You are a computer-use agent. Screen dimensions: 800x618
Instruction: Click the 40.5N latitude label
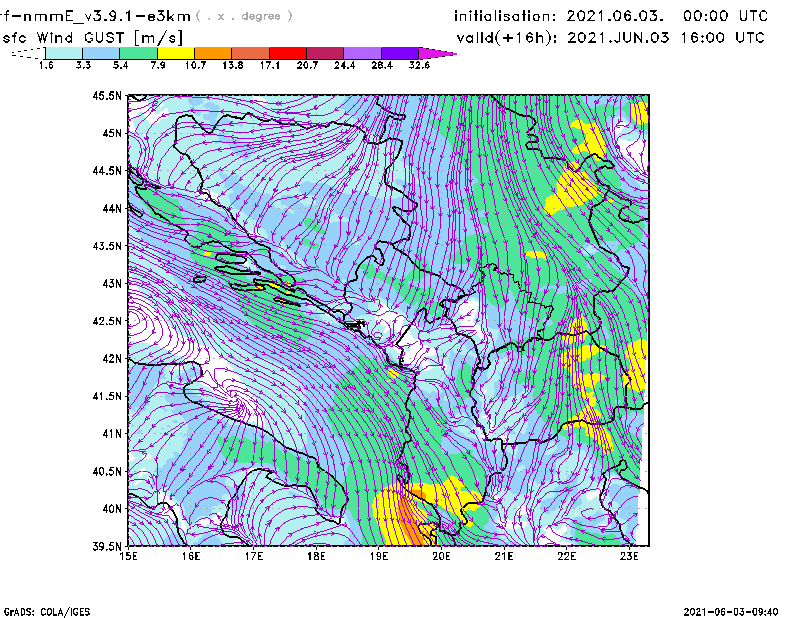click(107, 471)
